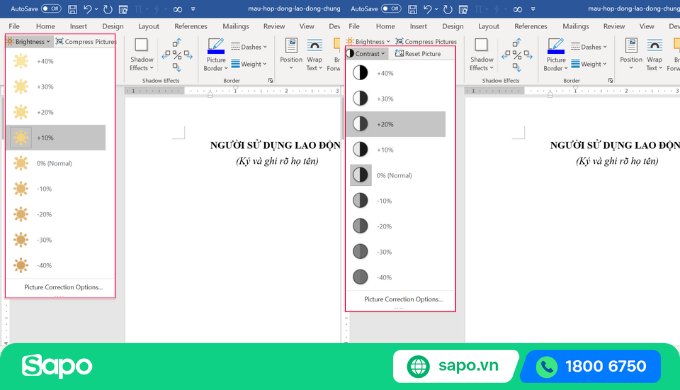Select -10% contrast option
The height and width of the screenshot is (390, 680).
[x=396, y=201]
